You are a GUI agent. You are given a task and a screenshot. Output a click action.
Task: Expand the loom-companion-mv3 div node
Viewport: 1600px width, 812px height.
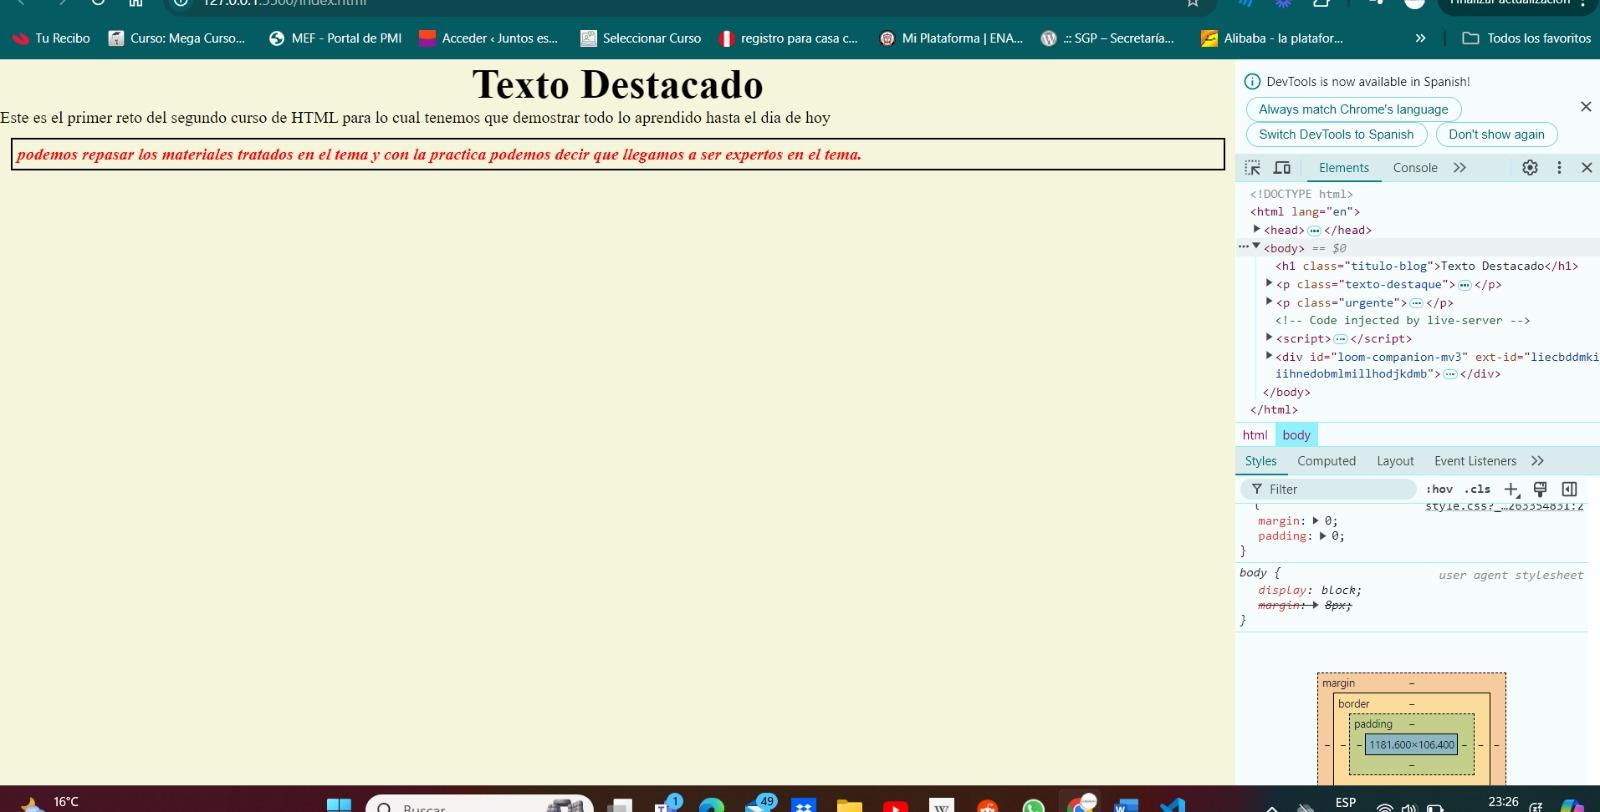(x=1269, y=356)
